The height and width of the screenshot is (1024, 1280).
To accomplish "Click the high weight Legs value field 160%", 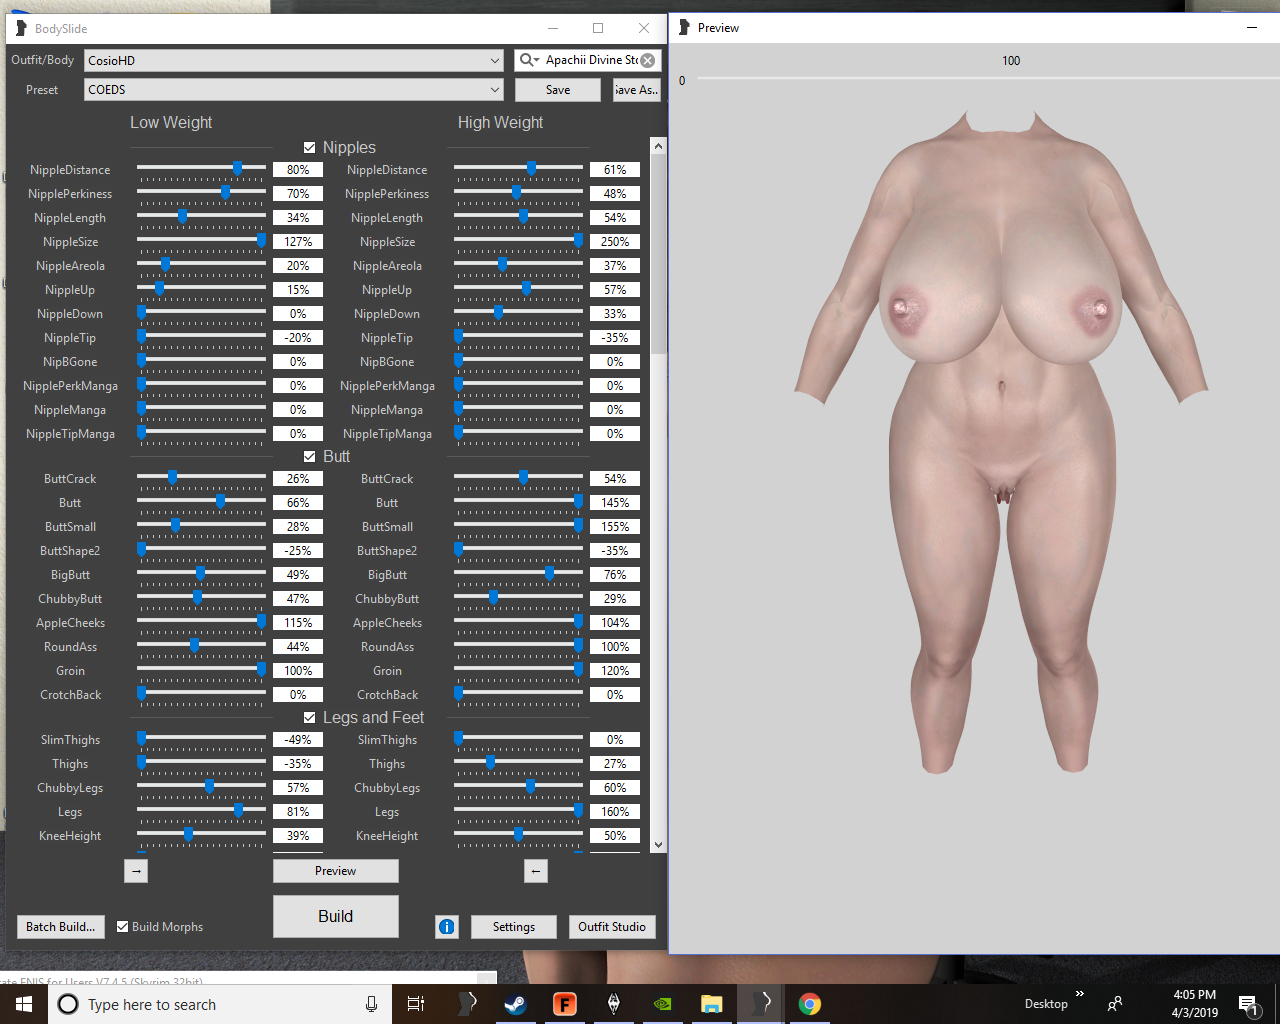I will click(615, 812).
